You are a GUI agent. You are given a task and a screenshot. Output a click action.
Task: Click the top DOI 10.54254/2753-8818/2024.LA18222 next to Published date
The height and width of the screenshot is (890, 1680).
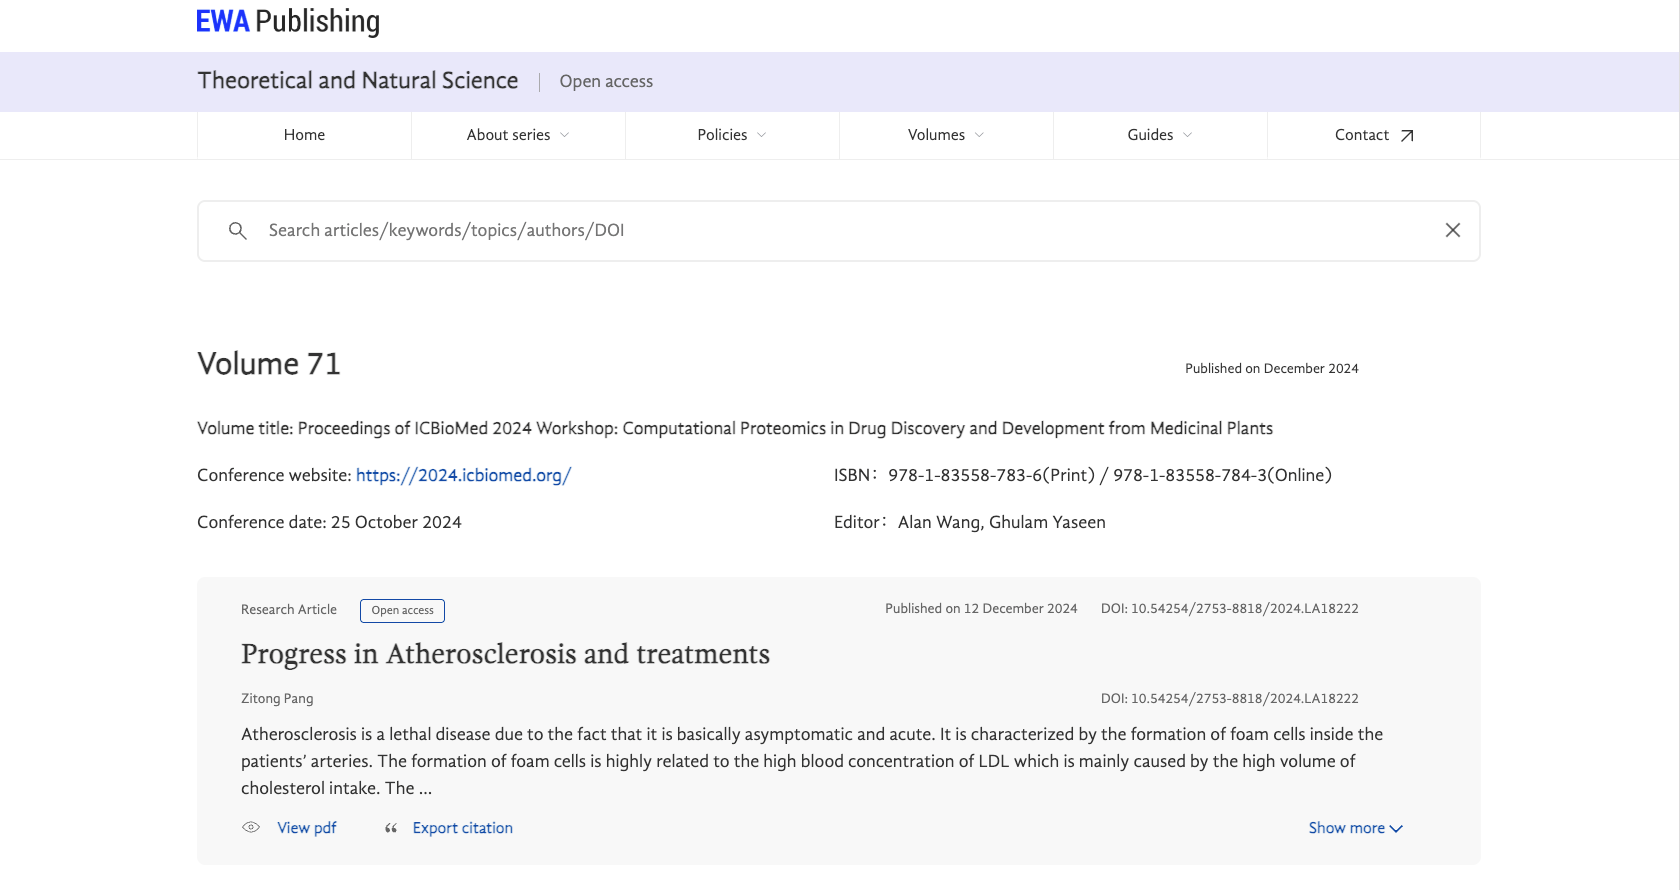pyautogui.click(x=1230, y=608)
